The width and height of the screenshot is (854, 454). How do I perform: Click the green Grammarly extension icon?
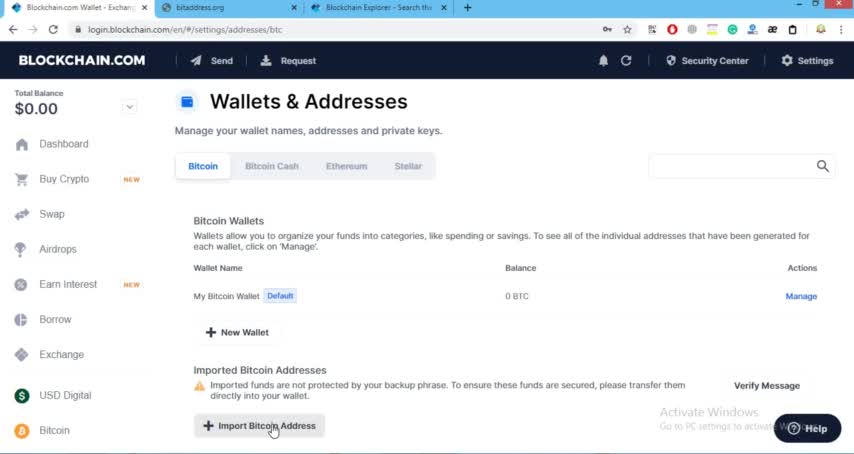pyautogui.click(x=733, y=29)
